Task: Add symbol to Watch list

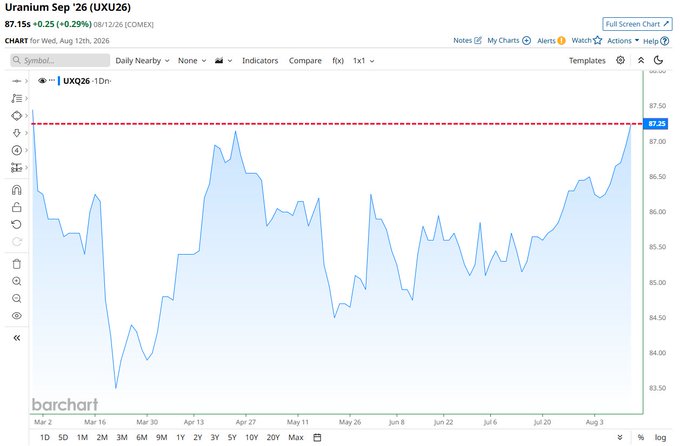Action: (586, 40)
